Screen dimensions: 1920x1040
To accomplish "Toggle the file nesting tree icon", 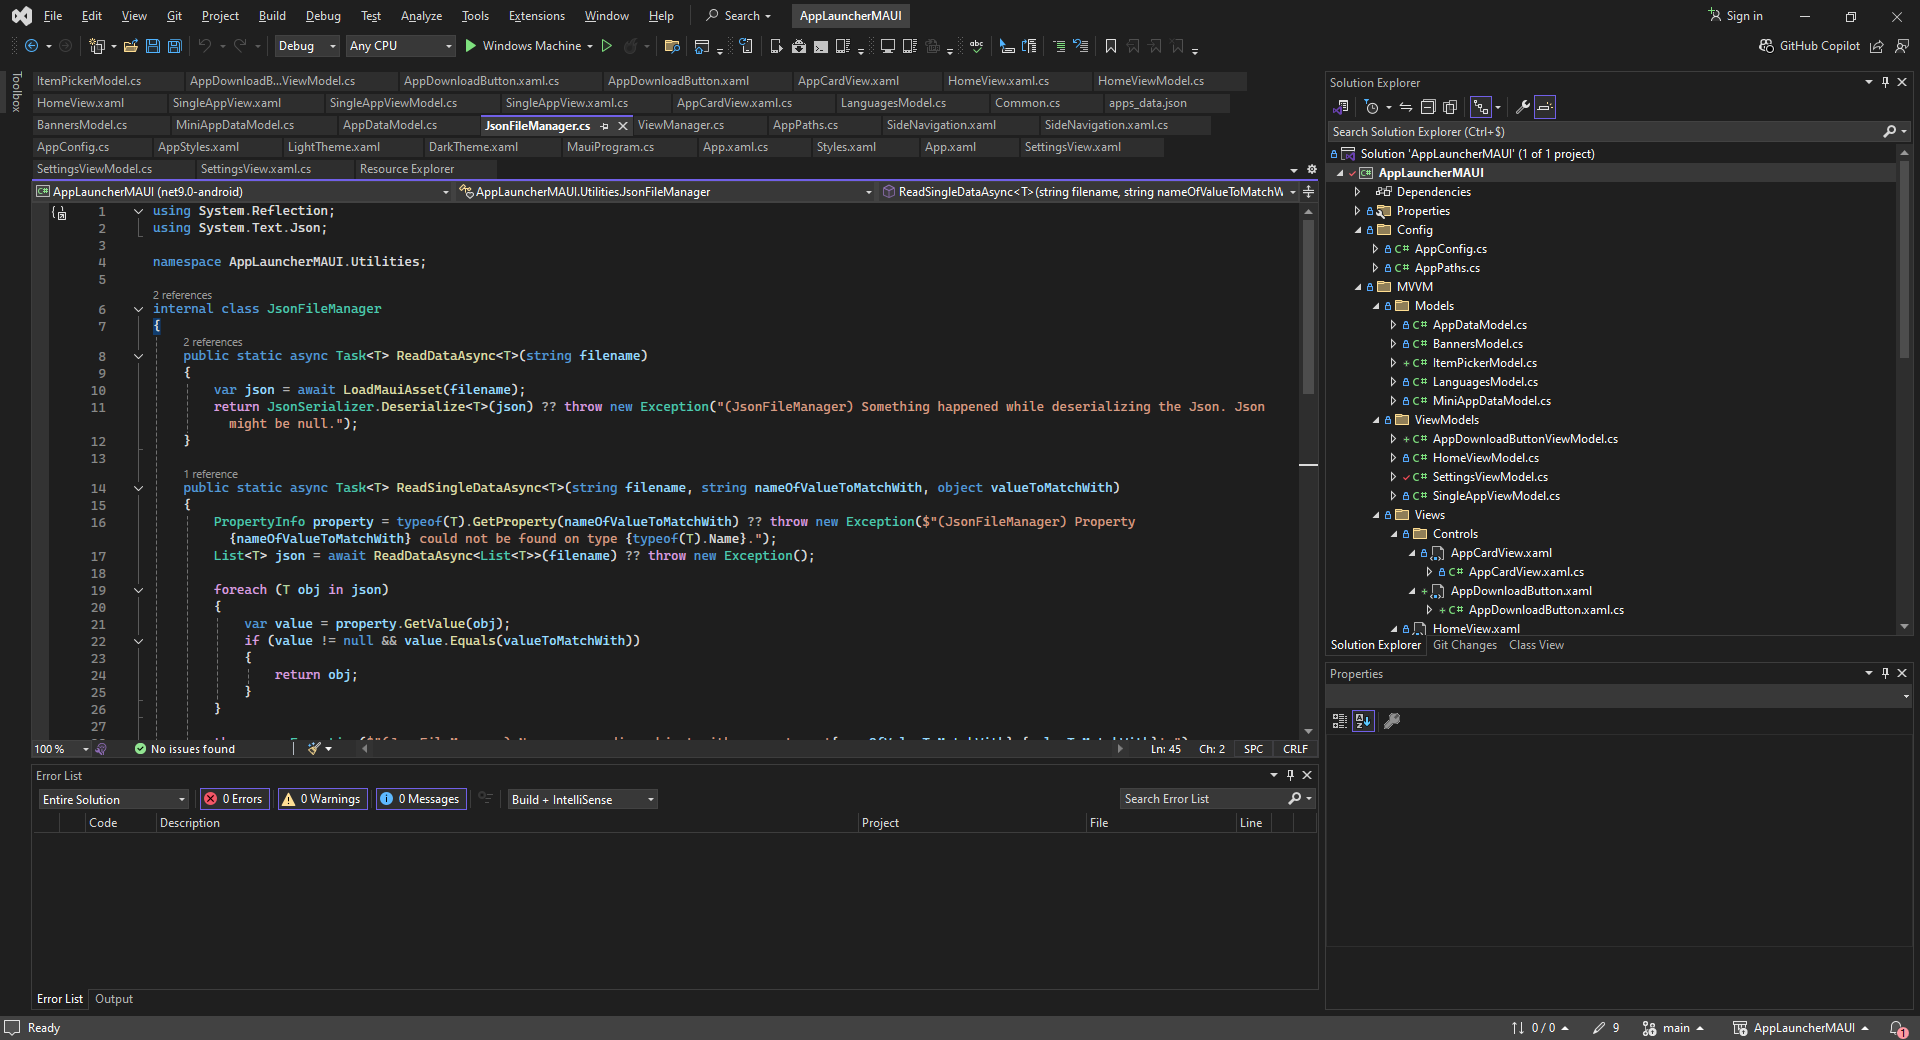I will click(1481, 107).
